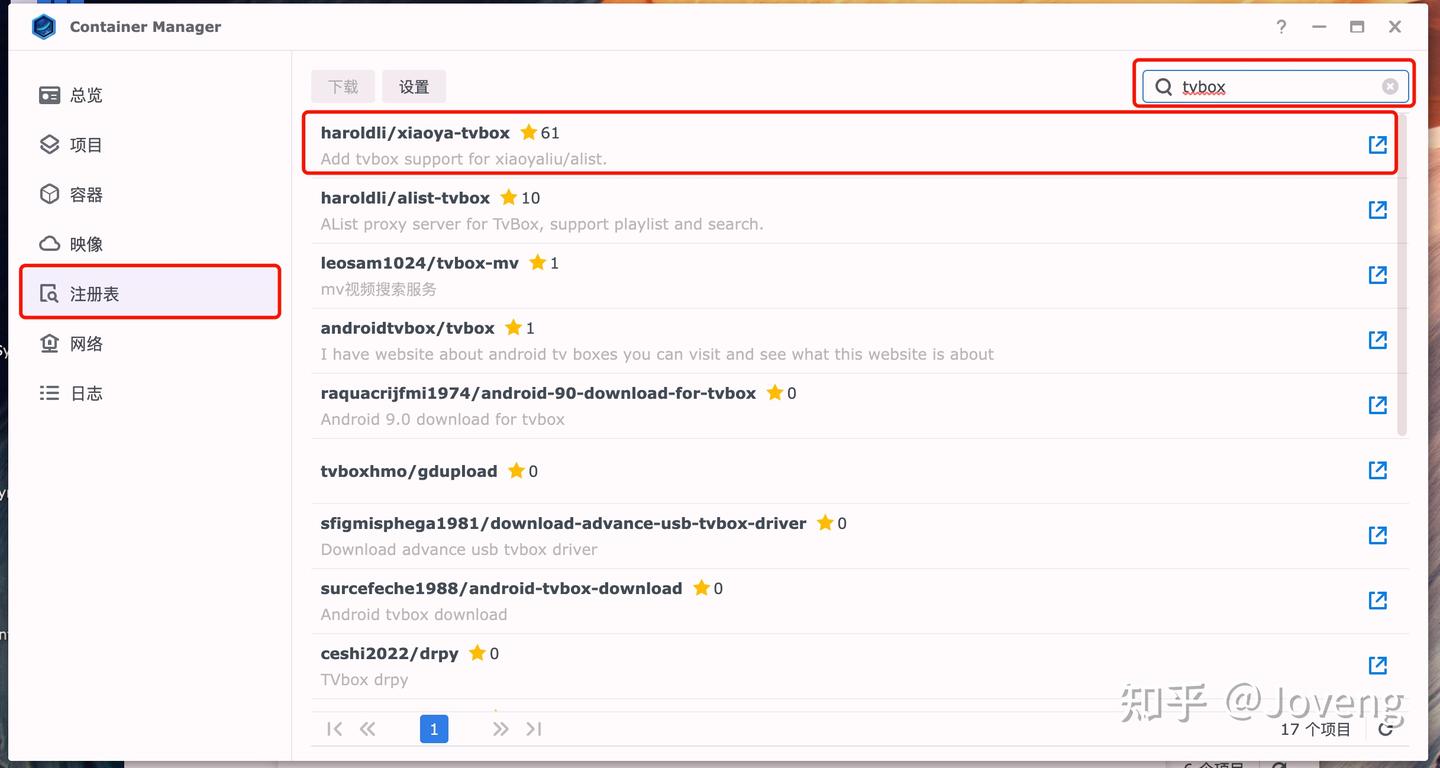
Task: Click the 设置 settings button
Action: pyautogui.click(x=414, y=87)
